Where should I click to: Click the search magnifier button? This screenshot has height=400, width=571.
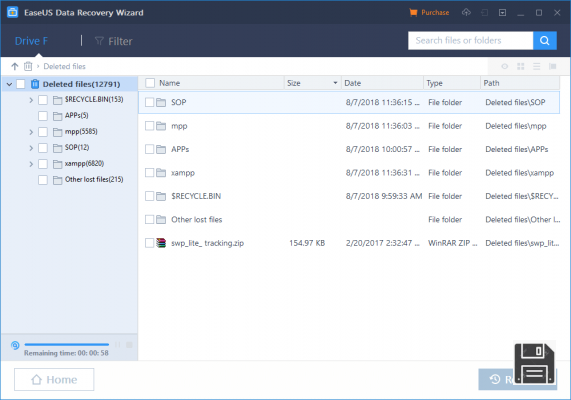pos(544,40)
